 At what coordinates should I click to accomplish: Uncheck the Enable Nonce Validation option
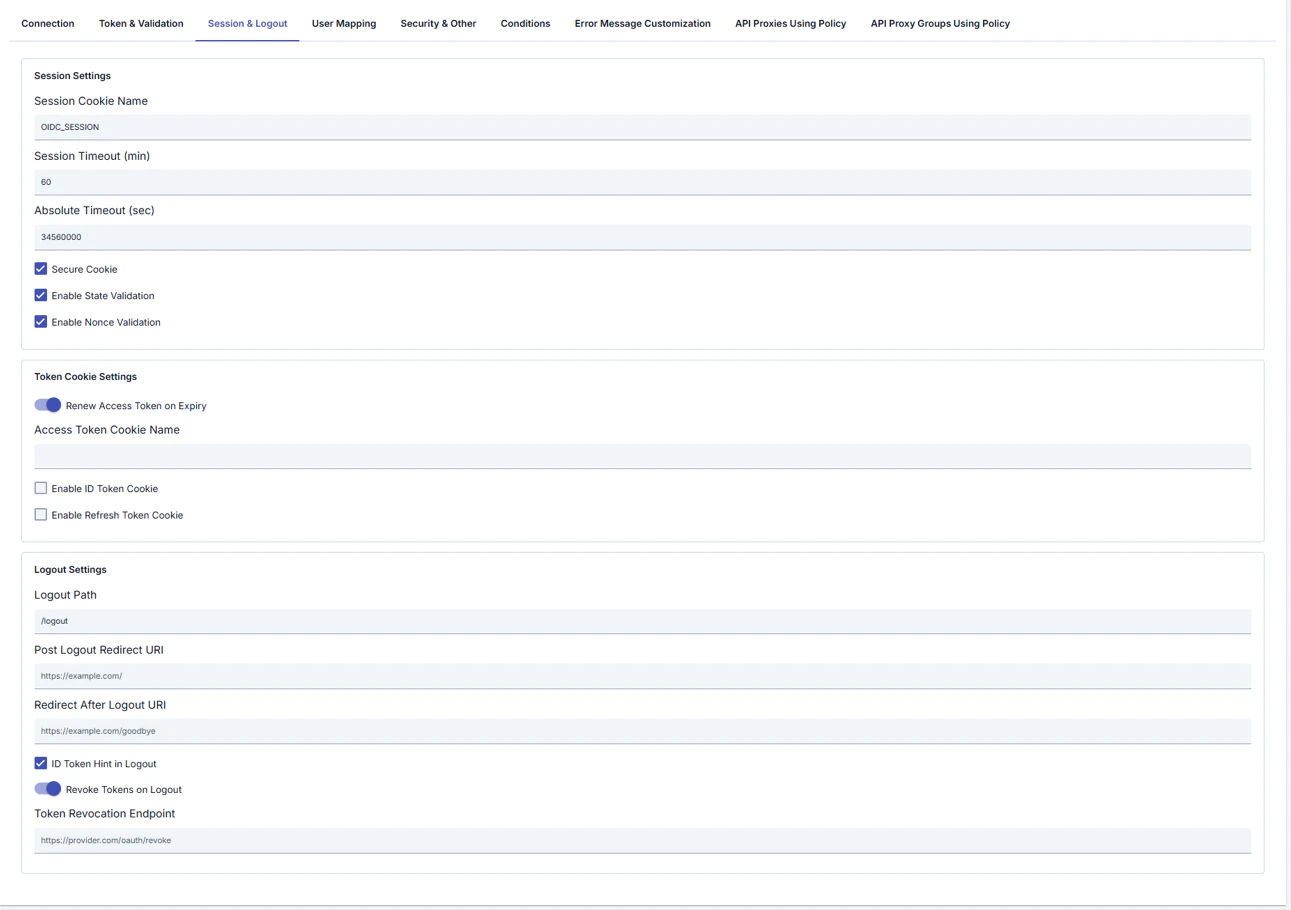pos(40,321)
